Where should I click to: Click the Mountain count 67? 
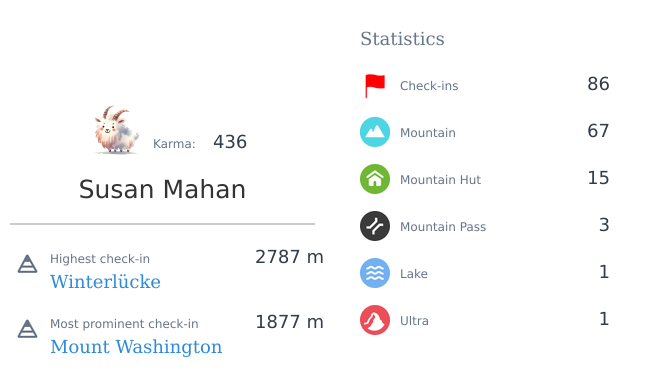[598, 131]
